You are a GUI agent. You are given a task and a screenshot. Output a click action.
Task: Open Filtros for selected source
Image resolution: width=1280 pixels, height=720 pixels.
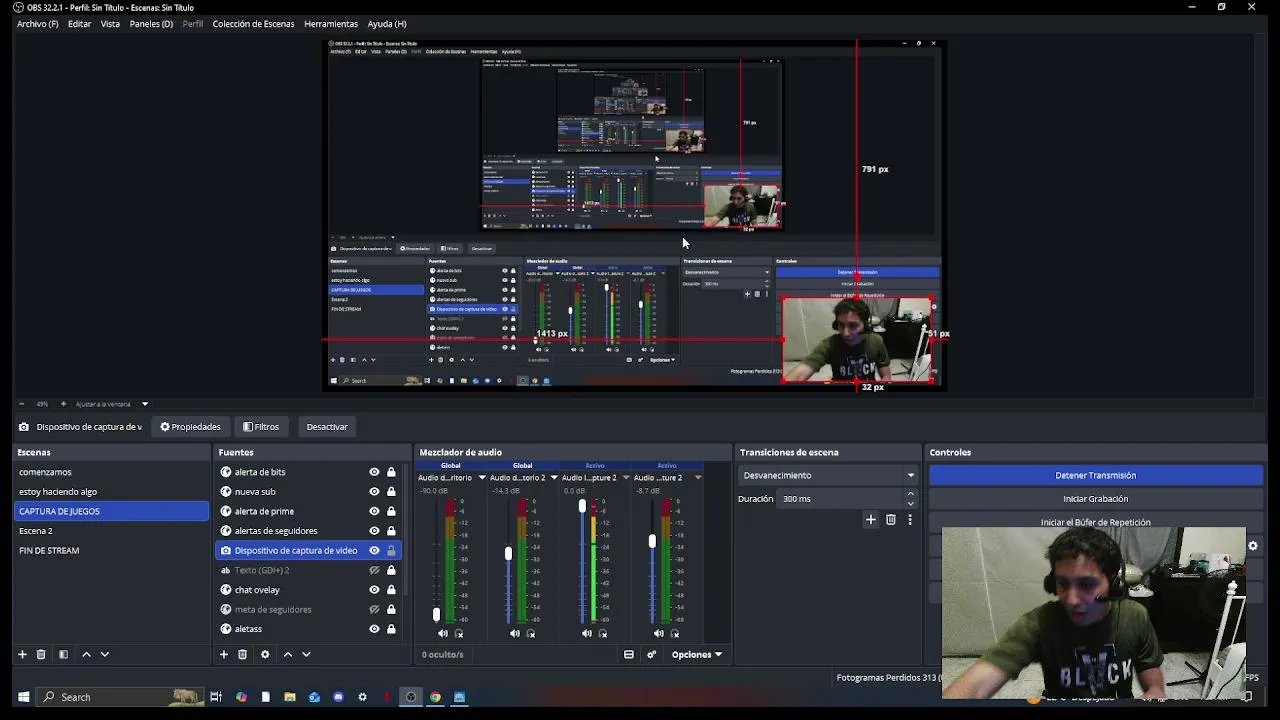pos(261,427)
